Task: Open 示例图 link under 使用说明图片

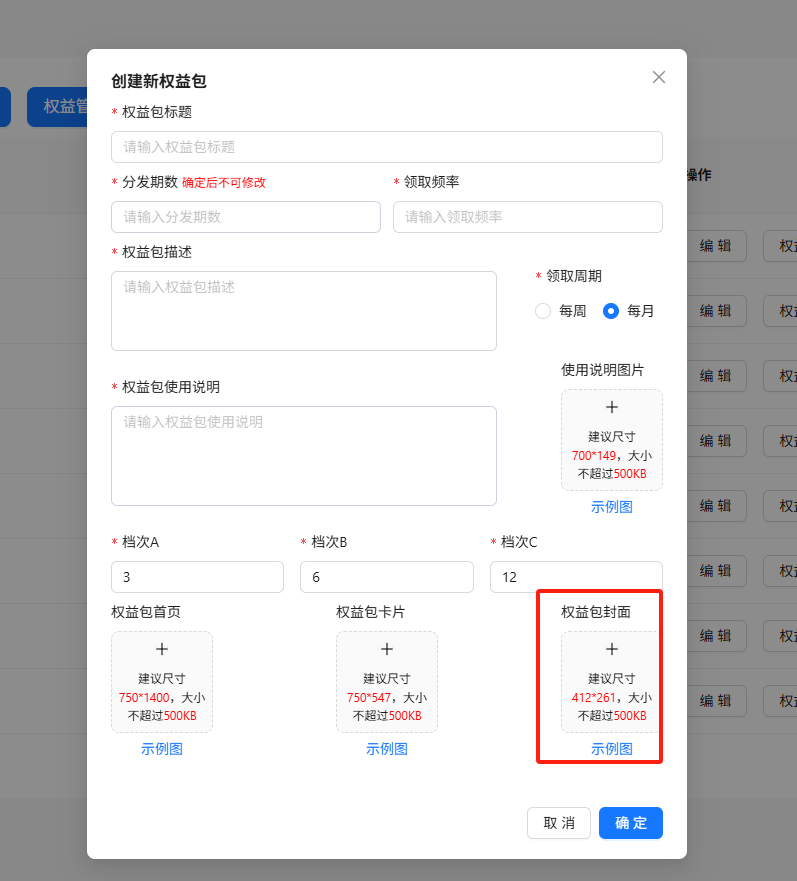Action: [612, 507]
